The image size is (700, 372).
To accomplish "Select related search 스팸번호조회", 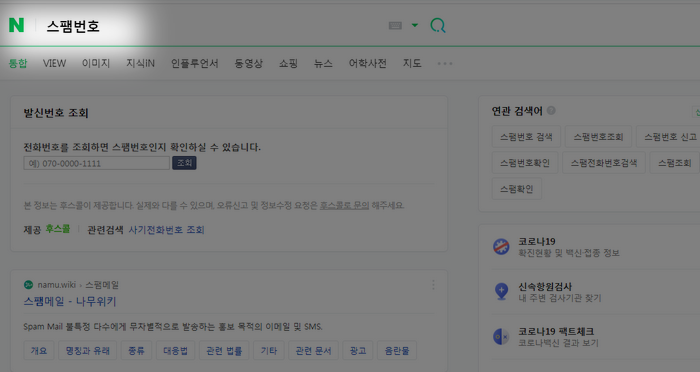I will pyautogui.click(x=598, y=137).
